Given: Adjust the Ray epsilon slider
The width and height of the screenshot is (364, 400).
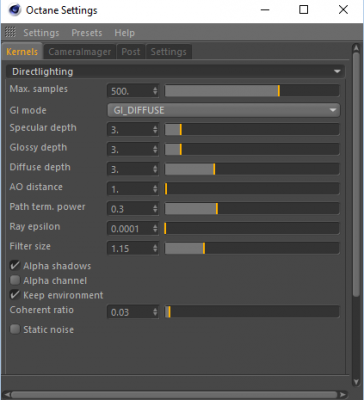Looking at the screenshot, I should [x=252, y=228].
